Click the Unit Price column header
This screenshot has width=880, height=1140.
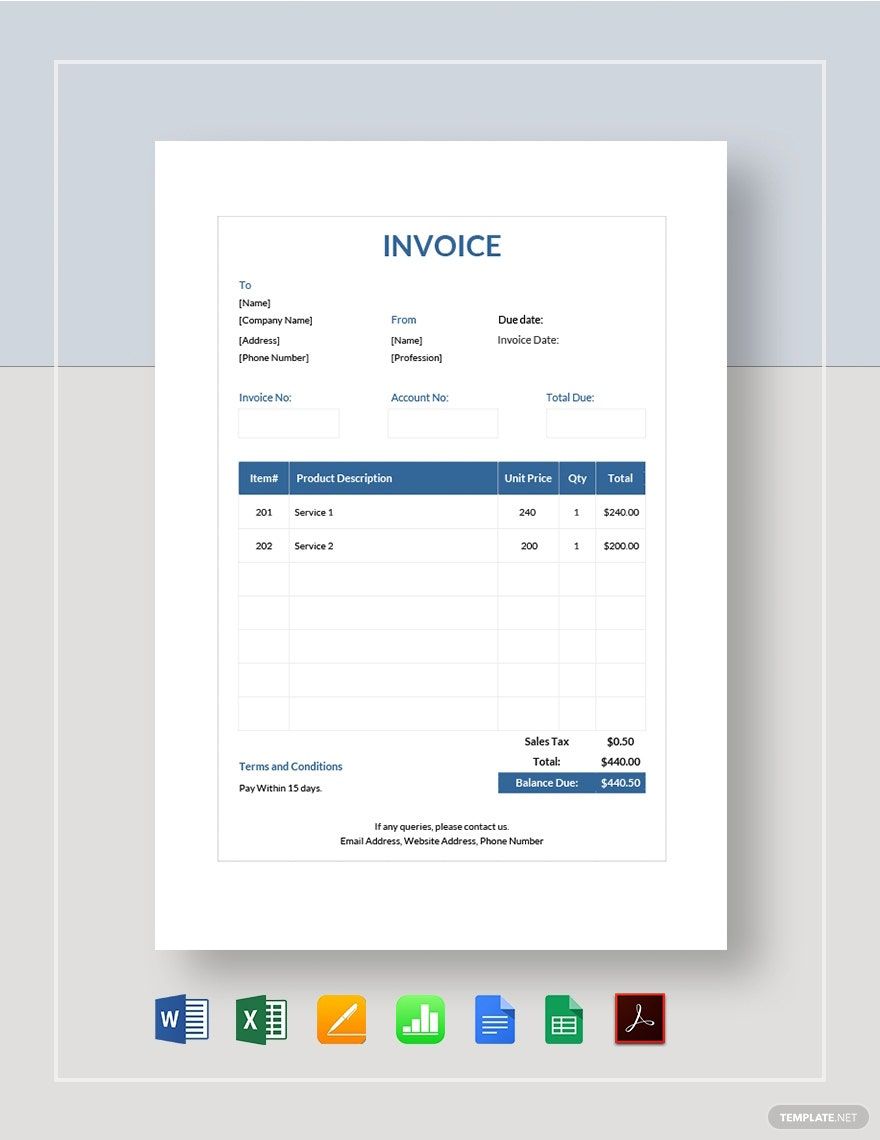point(528,478)
